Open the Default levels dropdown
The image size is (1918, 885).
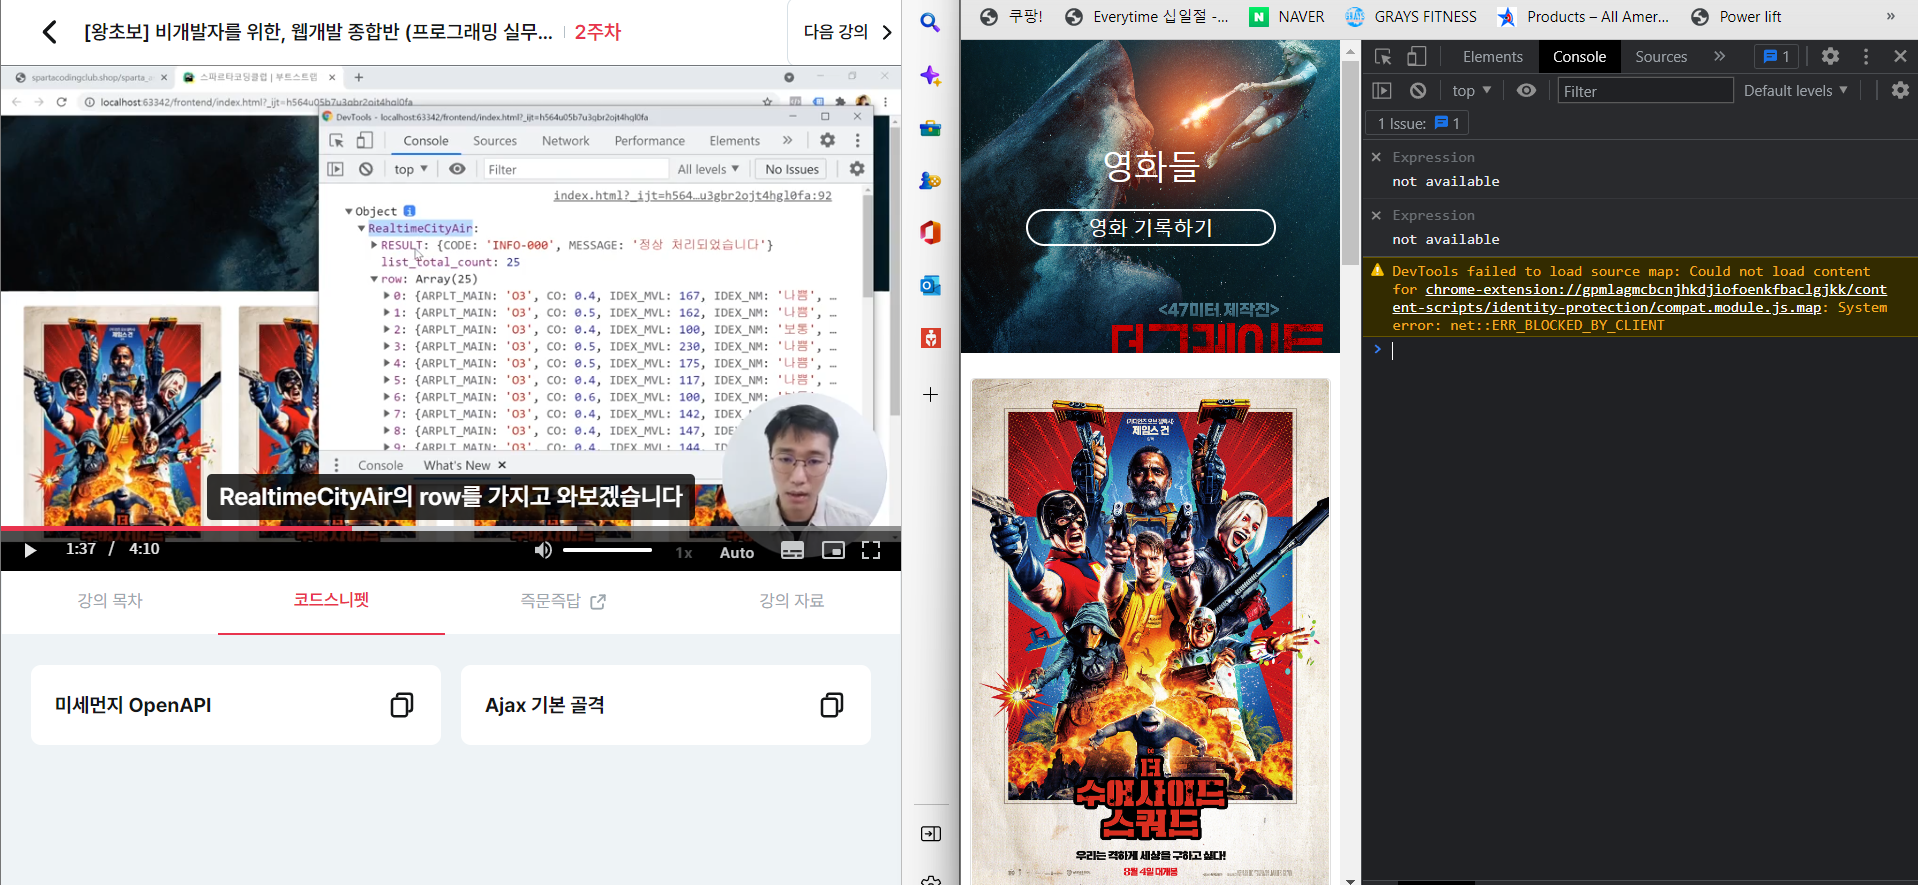(1796, 91)
